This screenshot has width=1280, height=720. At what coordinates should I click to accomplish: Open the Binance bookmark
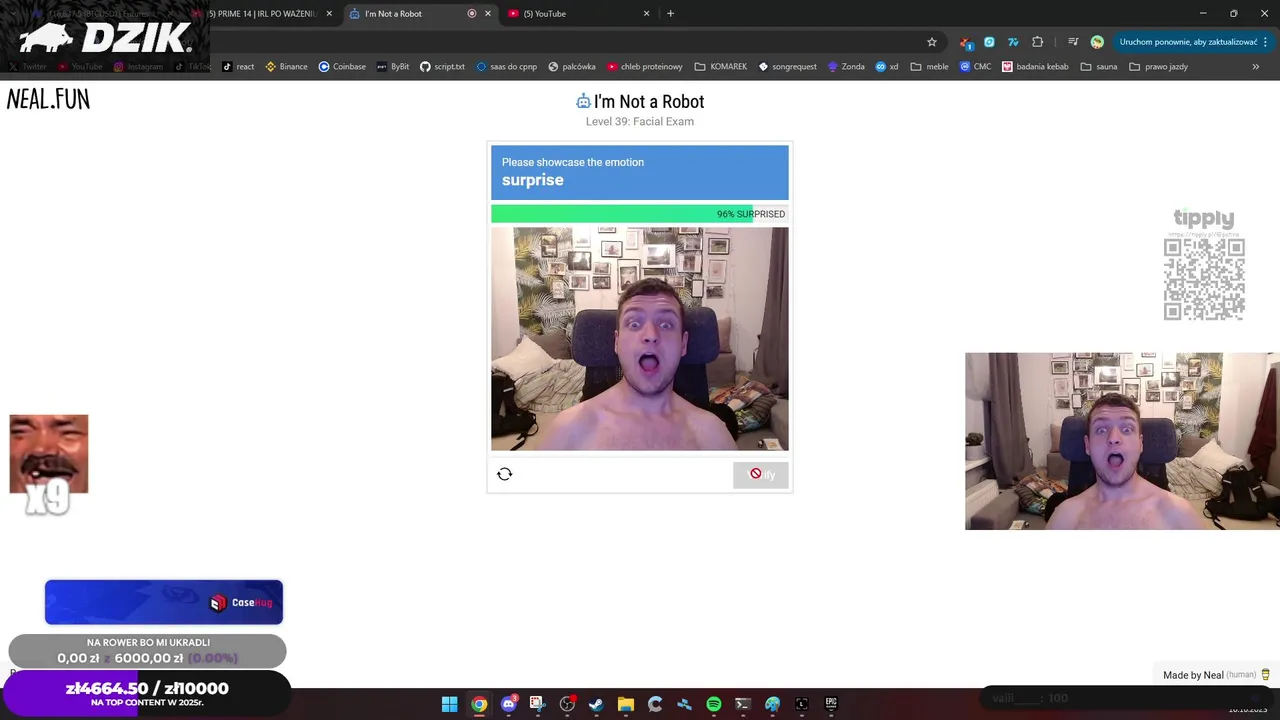(x=286, y=67)
